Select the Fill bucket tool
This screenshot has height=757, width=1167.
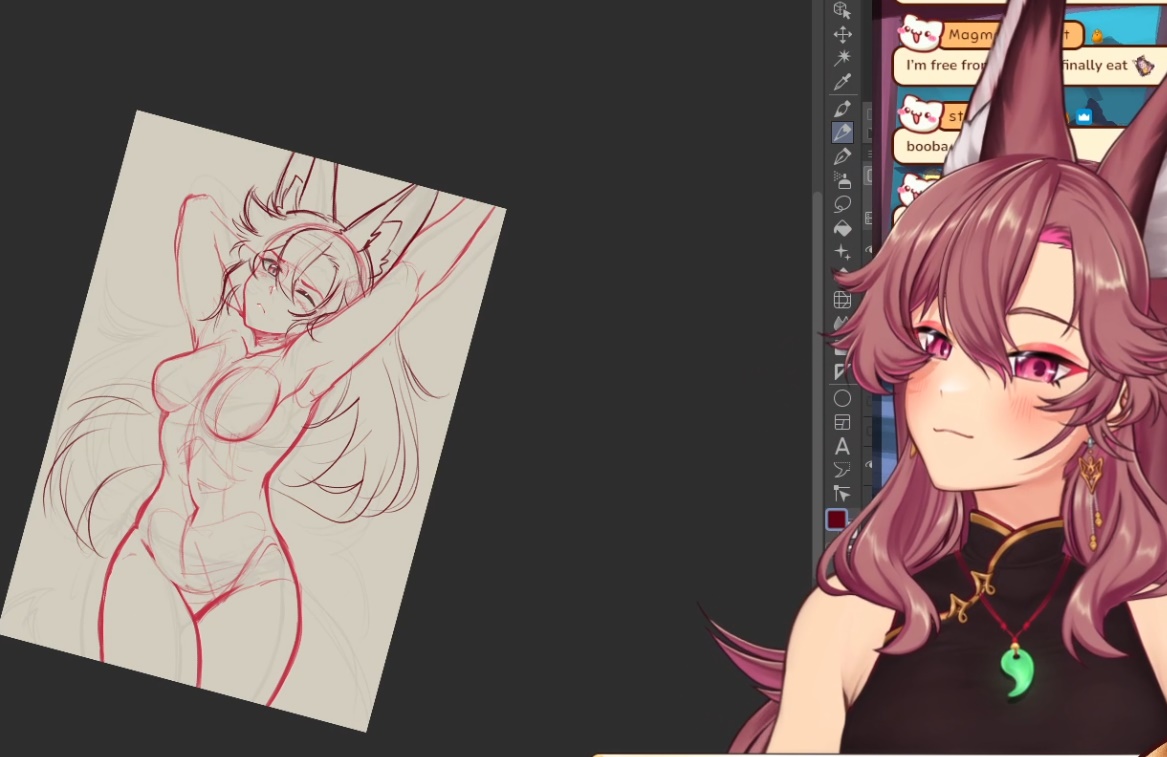[x=843, y=228]
